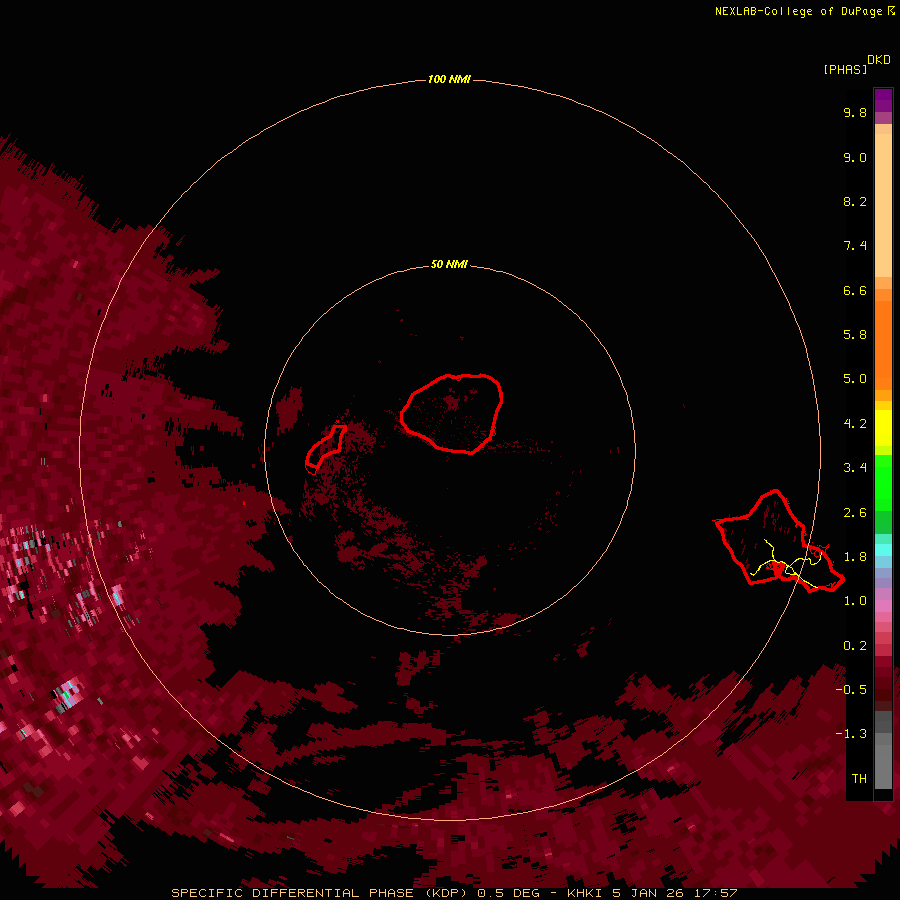This screenshot has height=900, width=900.
Task: Click the island outline with yellow roads
Action: point(779,541)
